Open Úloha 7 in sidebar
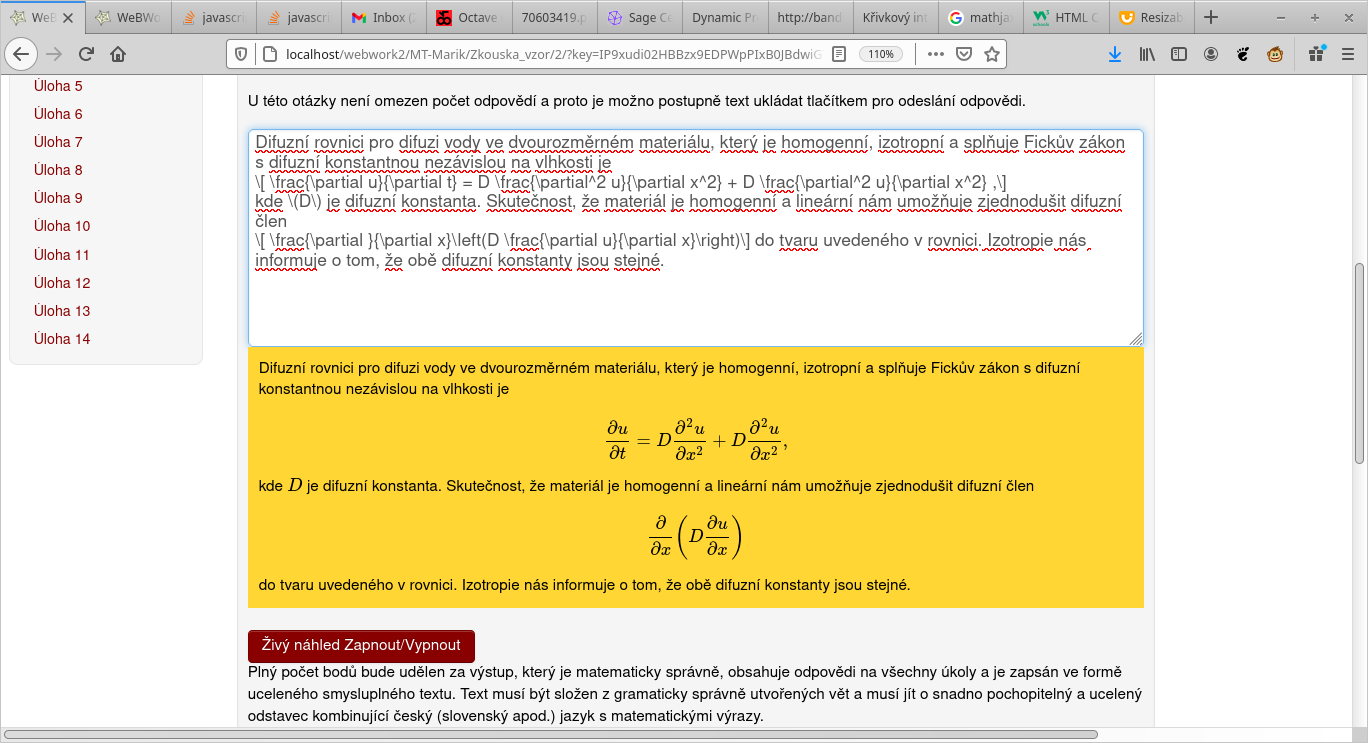 click(58, 142)
